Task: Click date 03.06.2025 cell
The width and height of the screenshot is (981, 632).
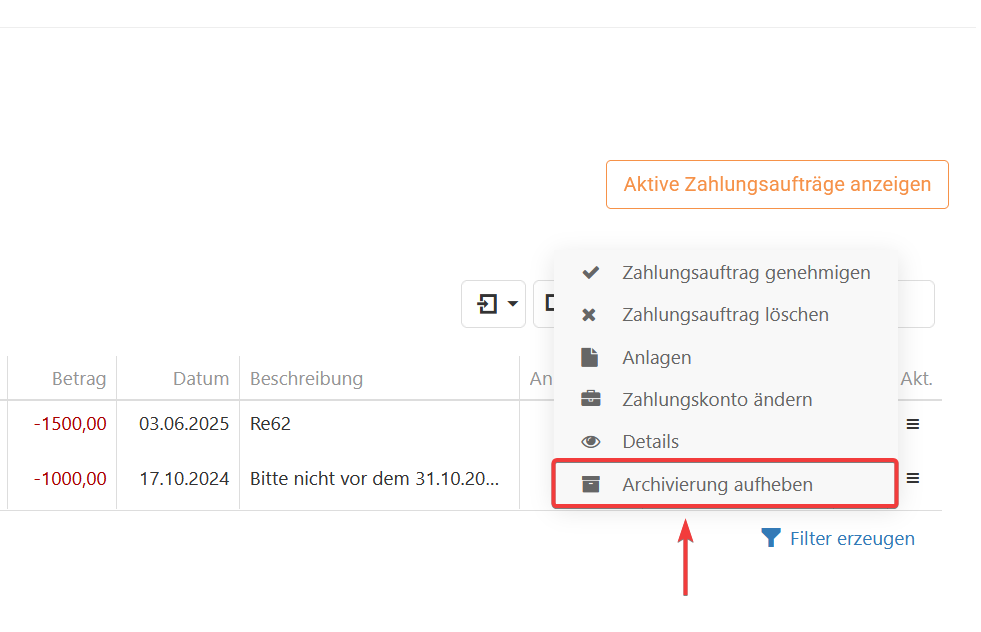Action: pos(184,424)
